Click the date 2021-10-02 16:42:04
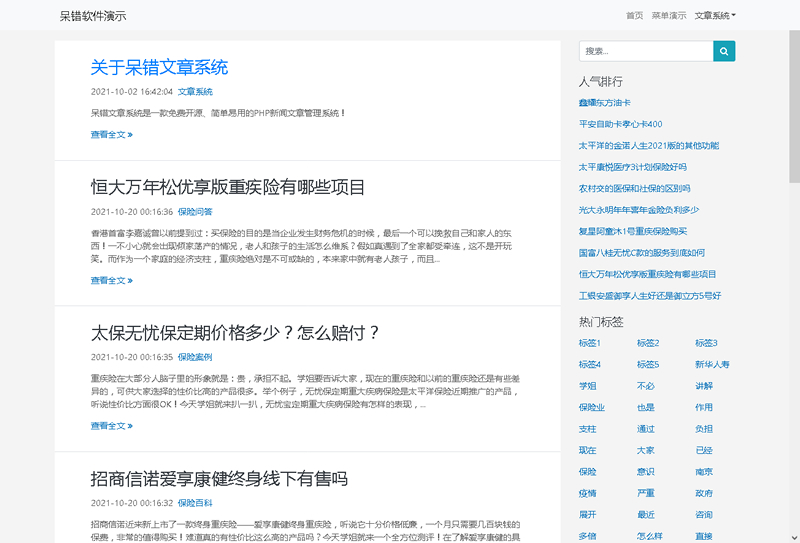The width and height of the screenshot is (800, 543). tap(132, 92)
